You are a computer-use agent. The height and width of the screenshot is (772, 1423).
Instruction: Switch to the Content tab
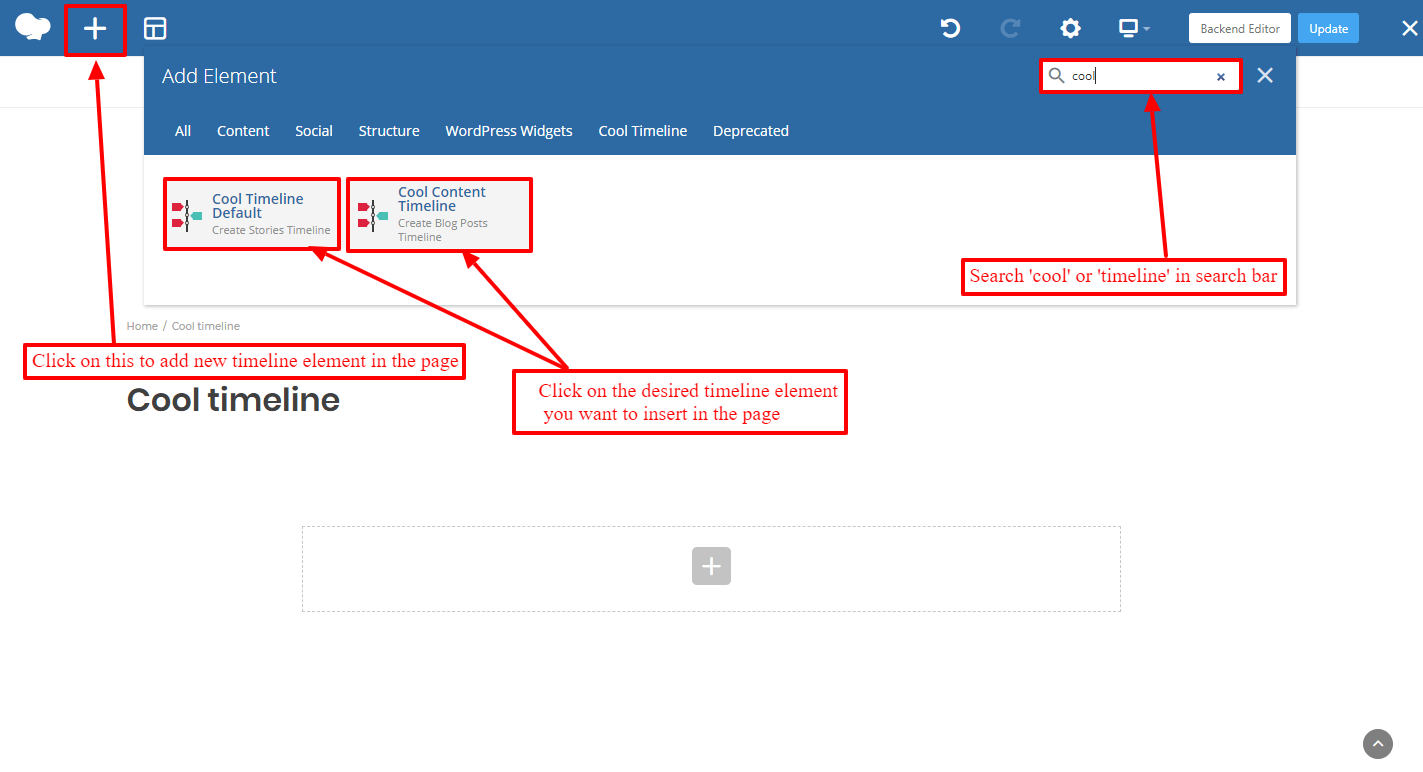[243, 130]
